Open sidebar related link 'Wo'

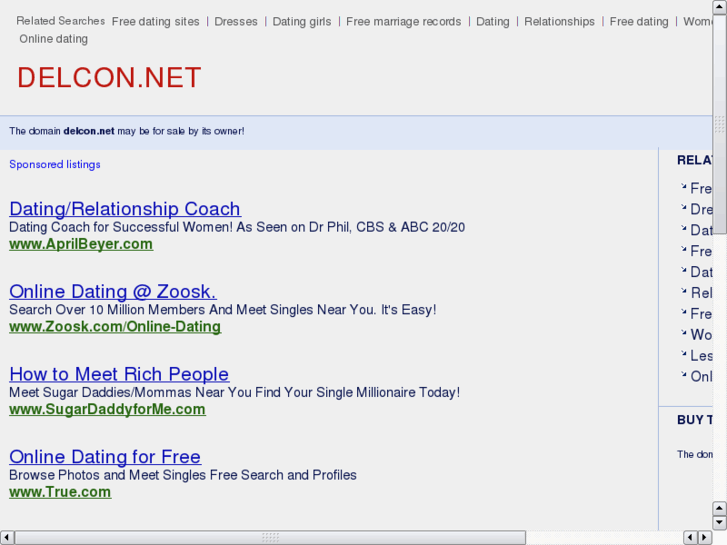(x=701, y=334)
